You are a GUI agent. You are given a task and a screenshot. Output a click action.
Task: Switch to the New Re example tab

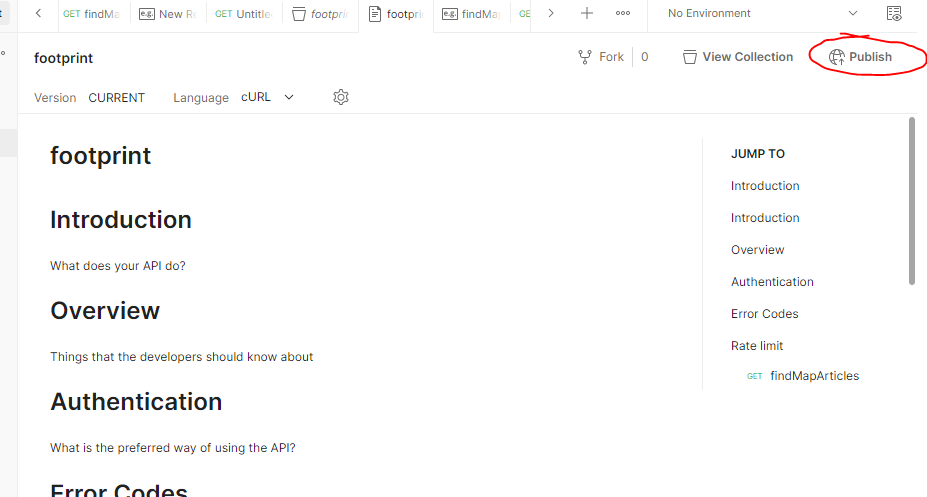167,14
